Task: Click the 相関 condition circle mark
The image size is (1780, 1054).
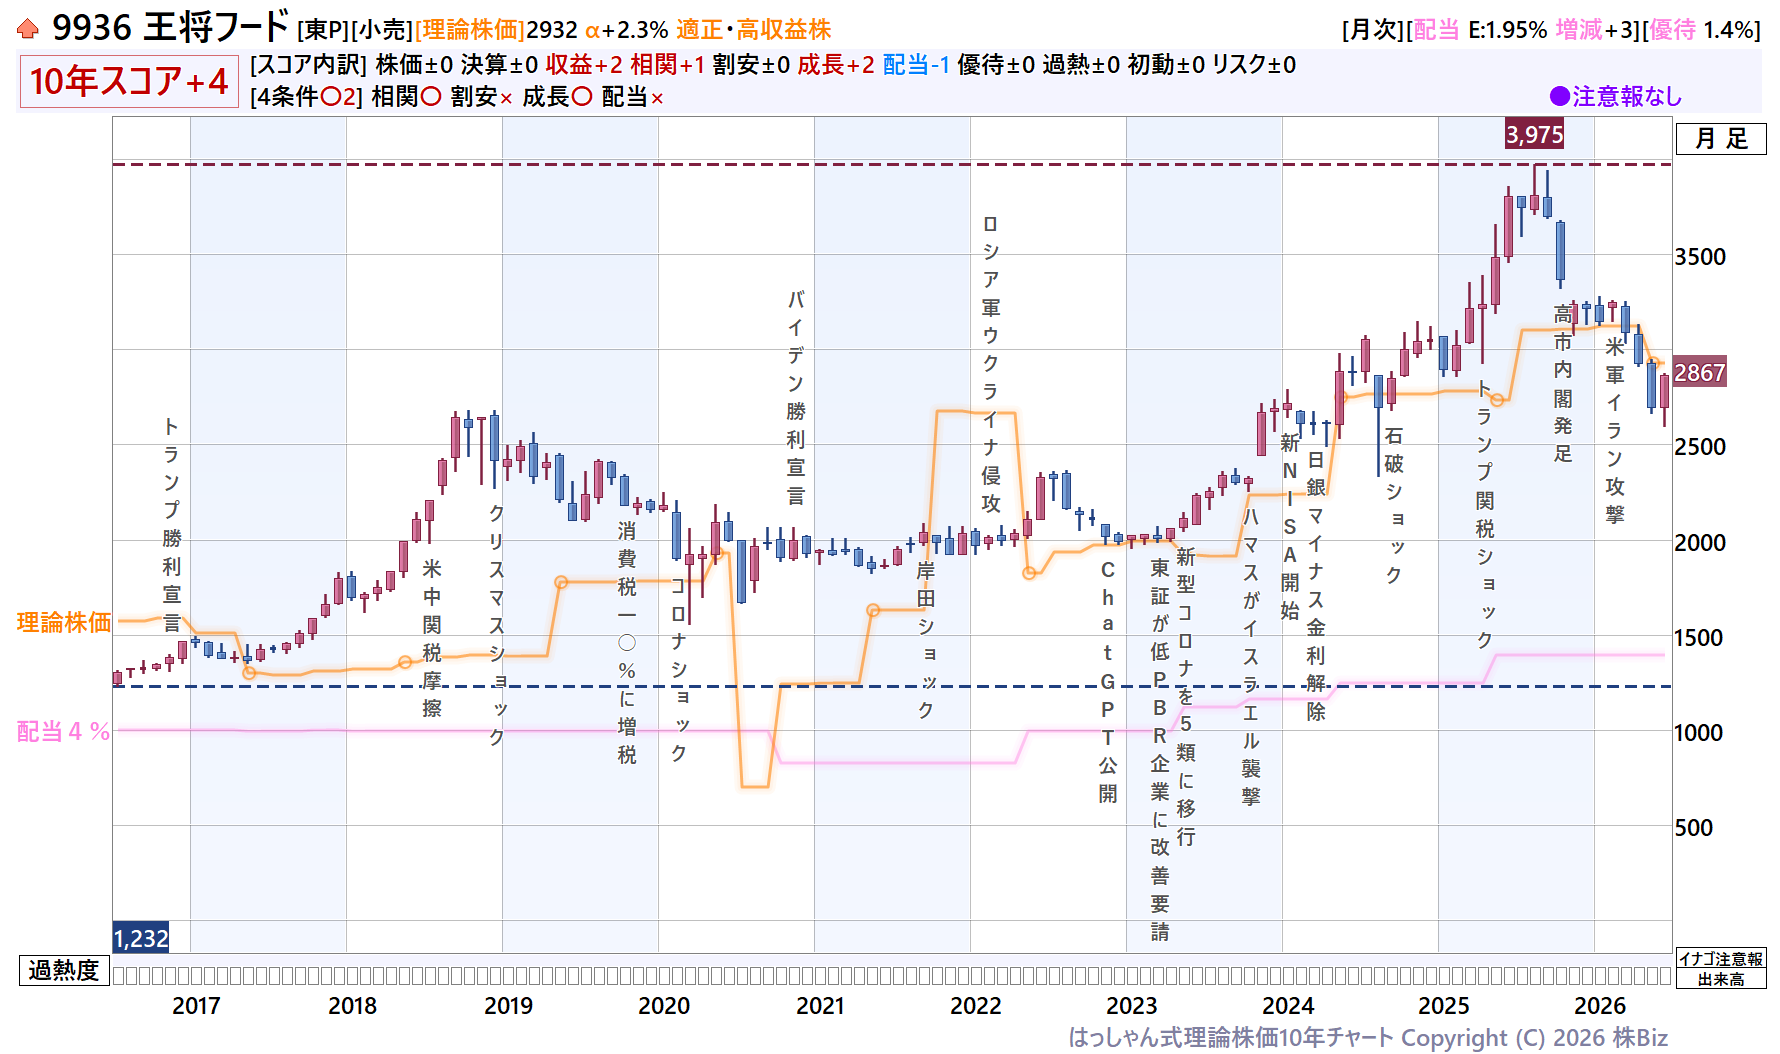Action: pyautogui.click(x=431, y=97)
